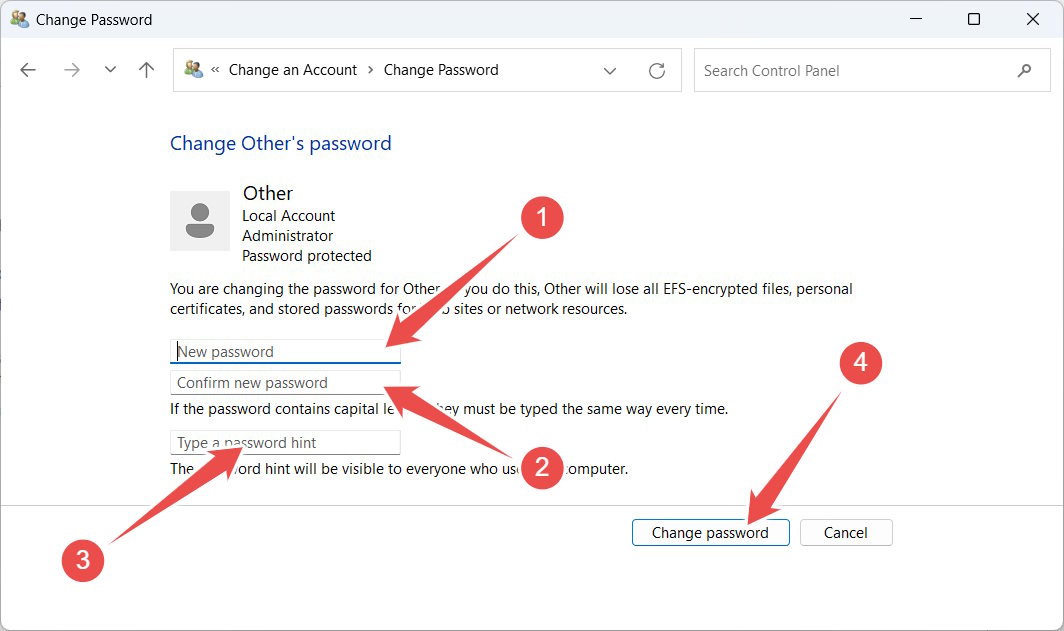The height and width of the screenshot is (631, 1064).
Task: Click the search magnifier icon
Action: coord(1024,70)
